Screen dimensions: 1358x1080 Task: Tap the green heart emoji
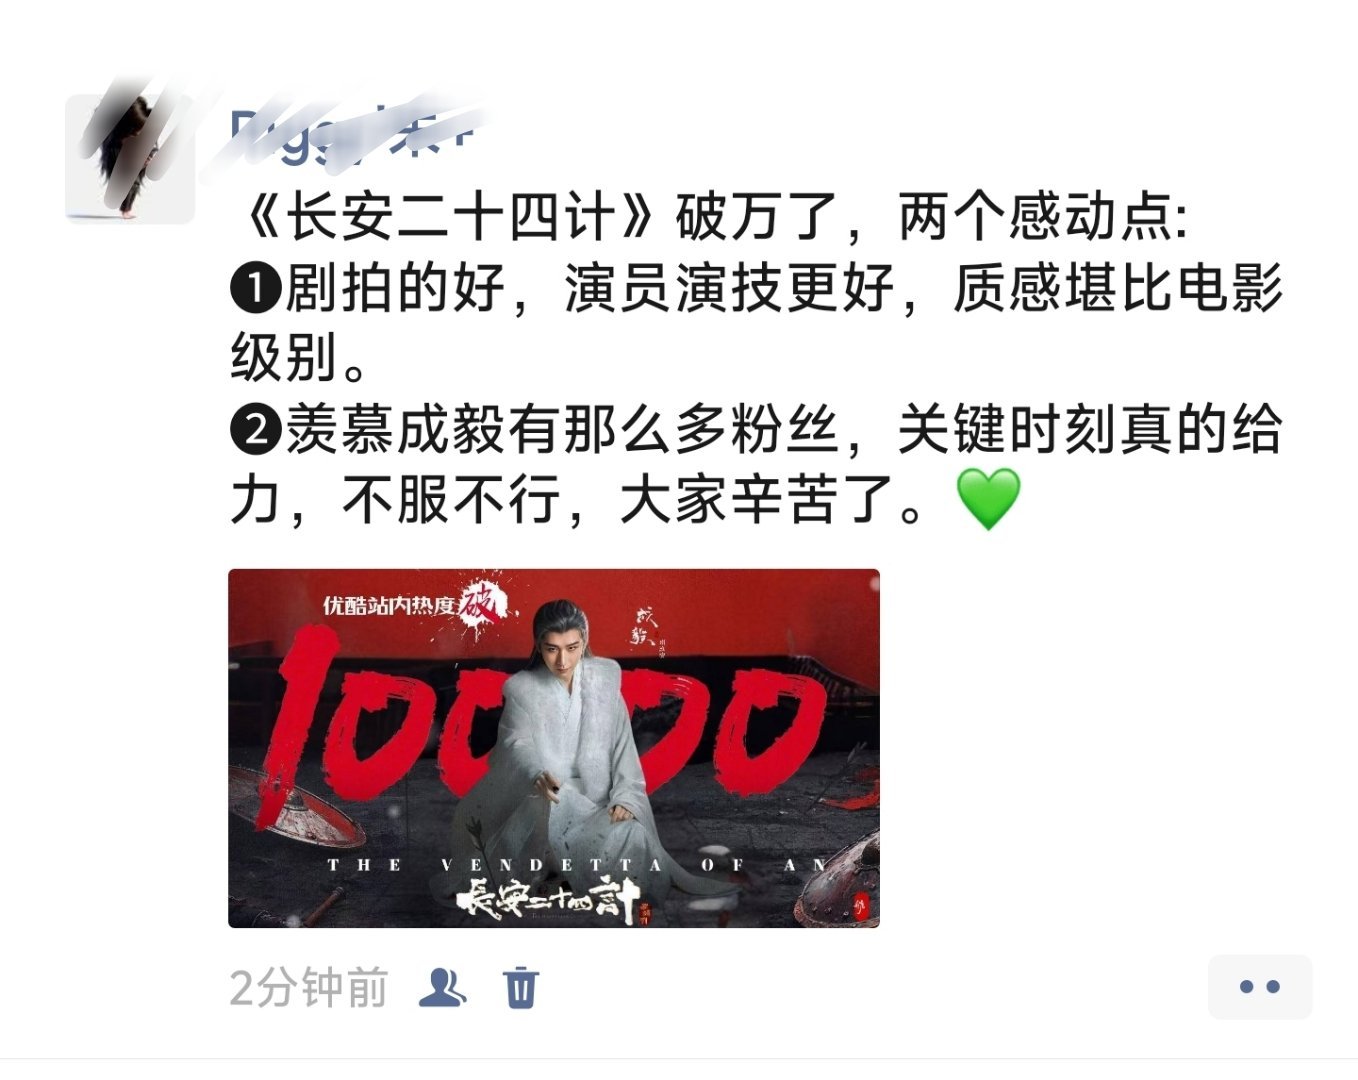(x=988, y=499)
